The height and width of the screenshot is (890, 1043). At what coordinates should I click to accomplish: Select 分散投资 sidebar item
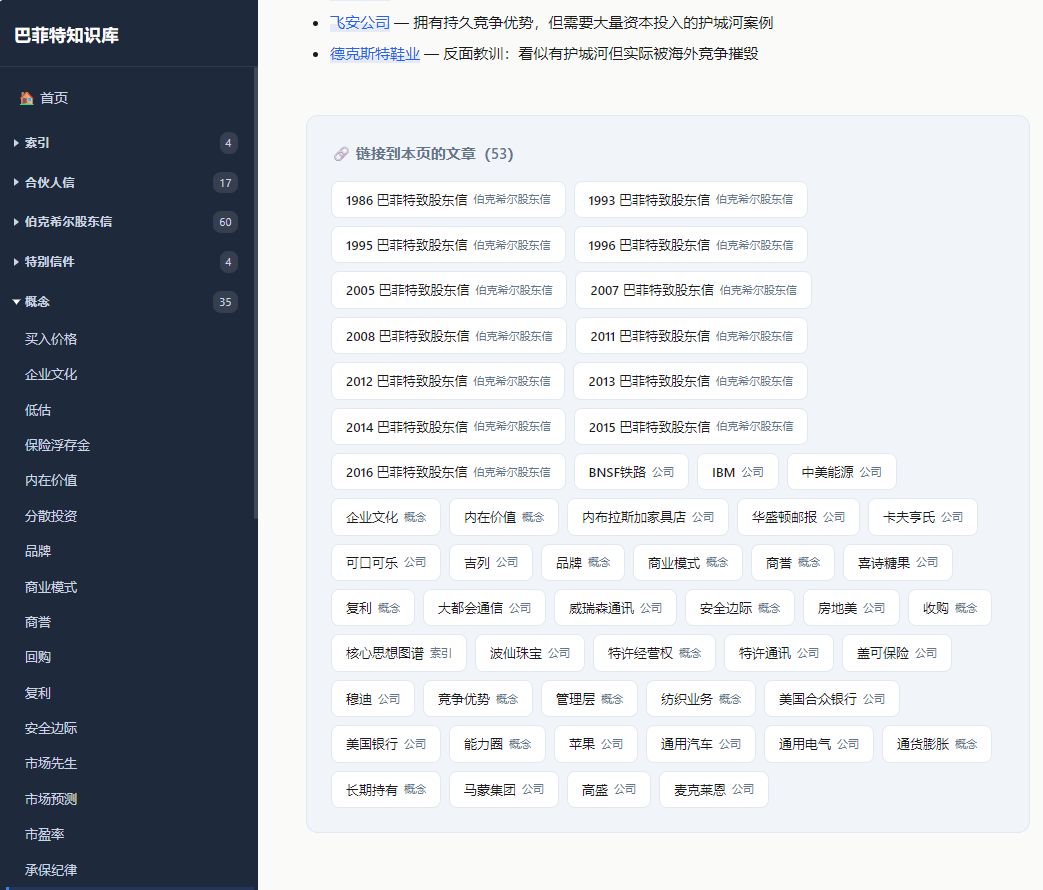51,516
